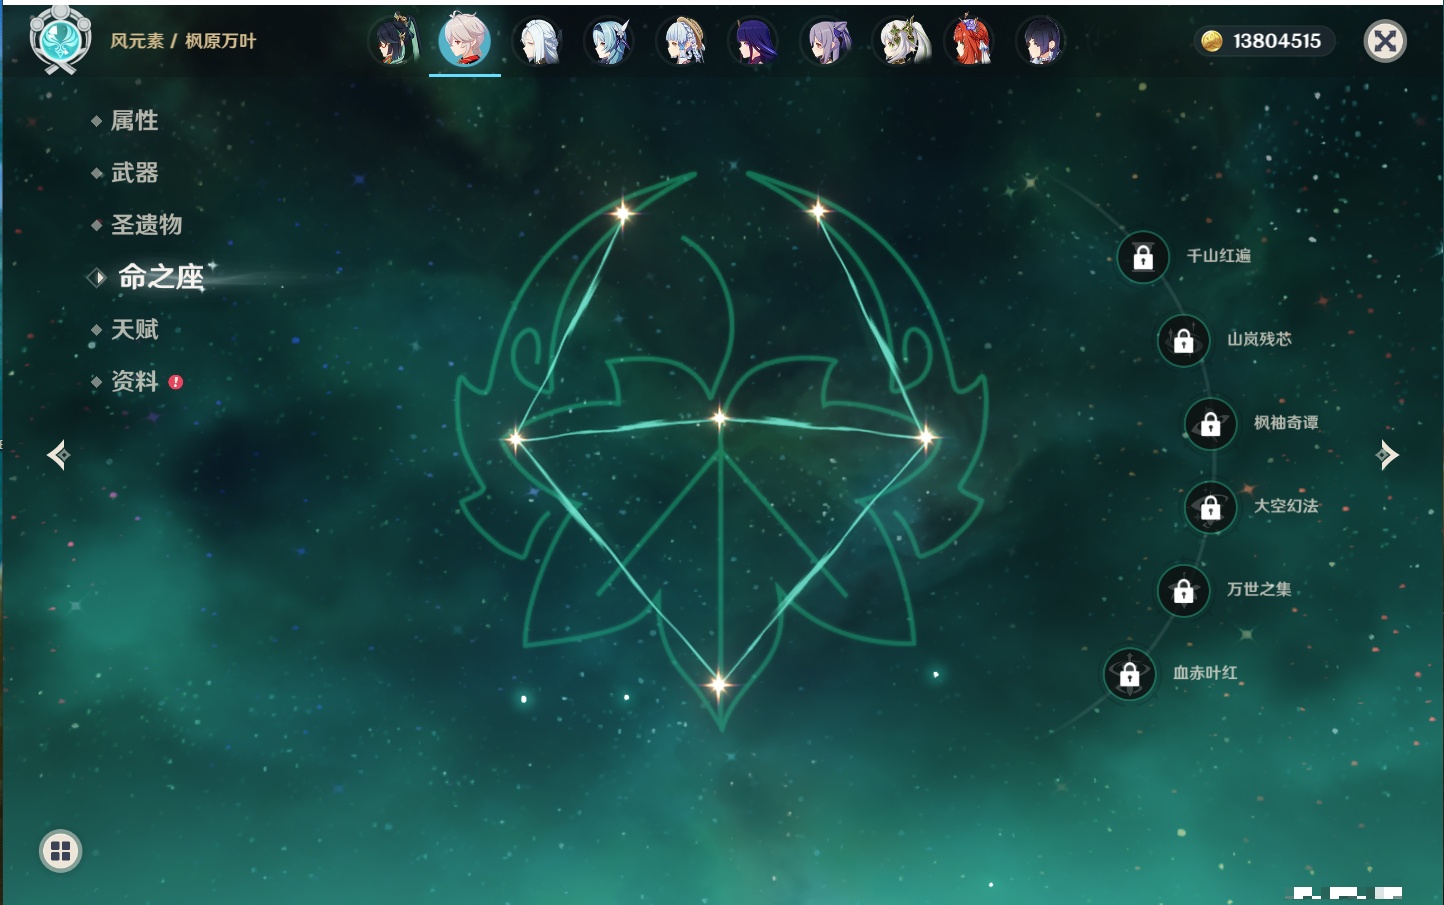The image size is (1444, 905).
Task: Open the four-square grid menu button
Action: click(x=60, y=851)
